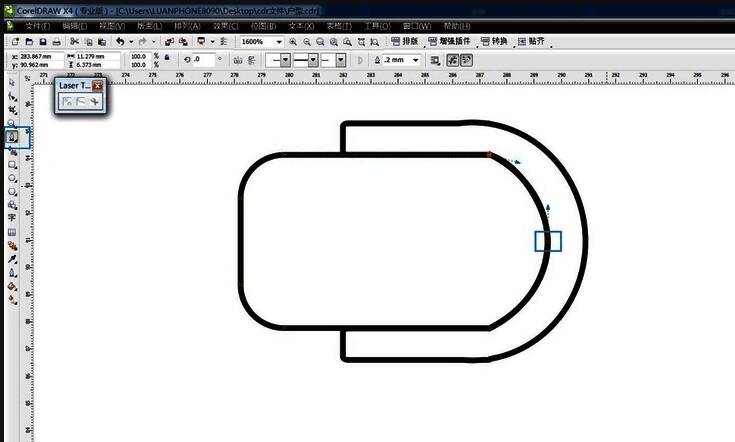The image size is (735, 442).
Task: Click the rotation angle input field
Action: pyautogui.click(x=203, y=60)
